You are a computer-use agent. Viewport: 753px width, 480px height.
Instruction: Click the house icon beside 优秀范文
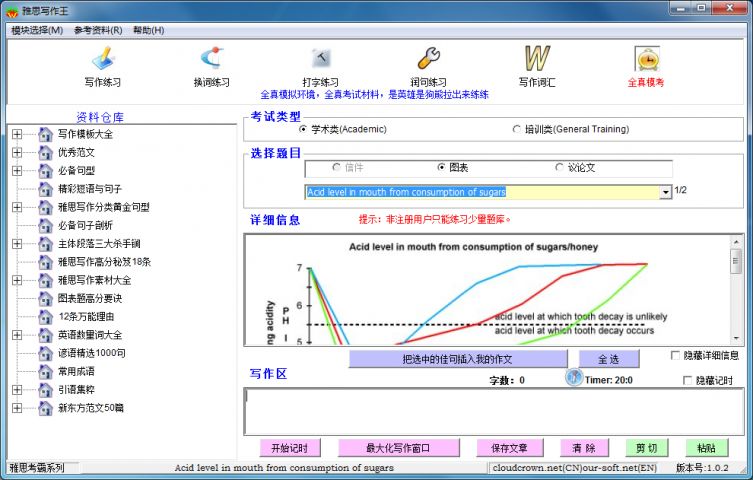pyautogui.click(x=45, y=153)
